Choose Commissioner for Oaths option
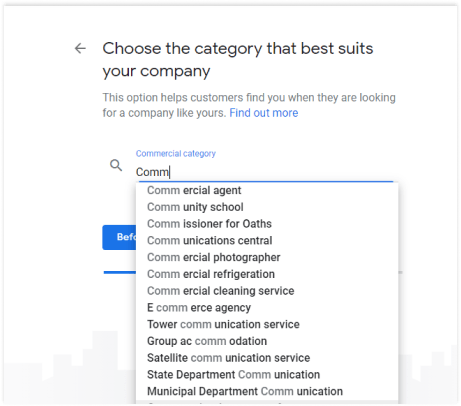This screenshot has height=406, width=461. coord(267,224)
